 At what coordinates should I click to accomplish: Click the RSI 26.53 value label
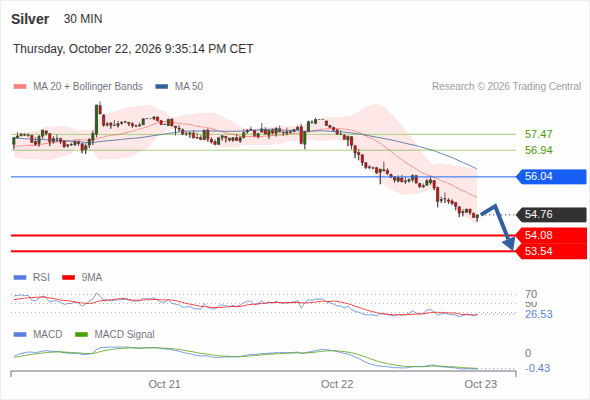point(538,314)
